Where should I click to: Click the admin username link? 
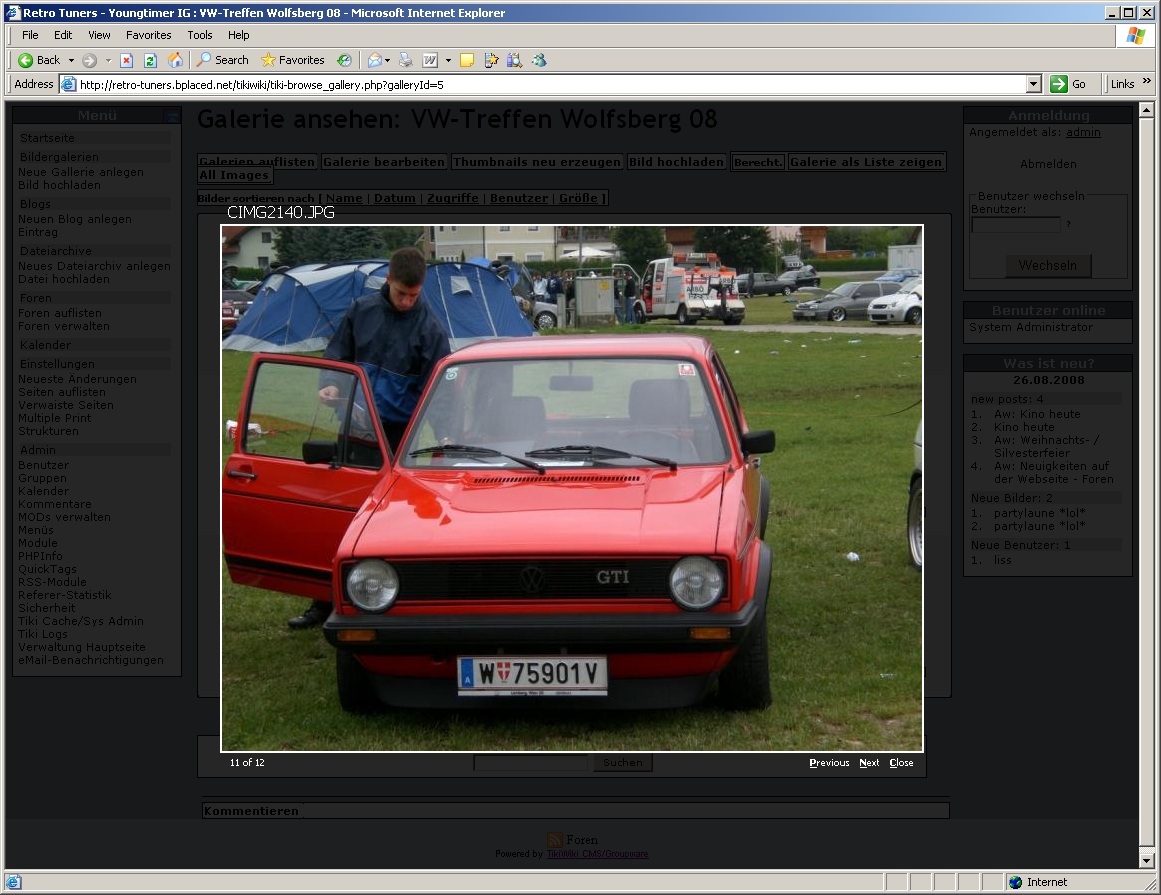[x=1083, y=132]
